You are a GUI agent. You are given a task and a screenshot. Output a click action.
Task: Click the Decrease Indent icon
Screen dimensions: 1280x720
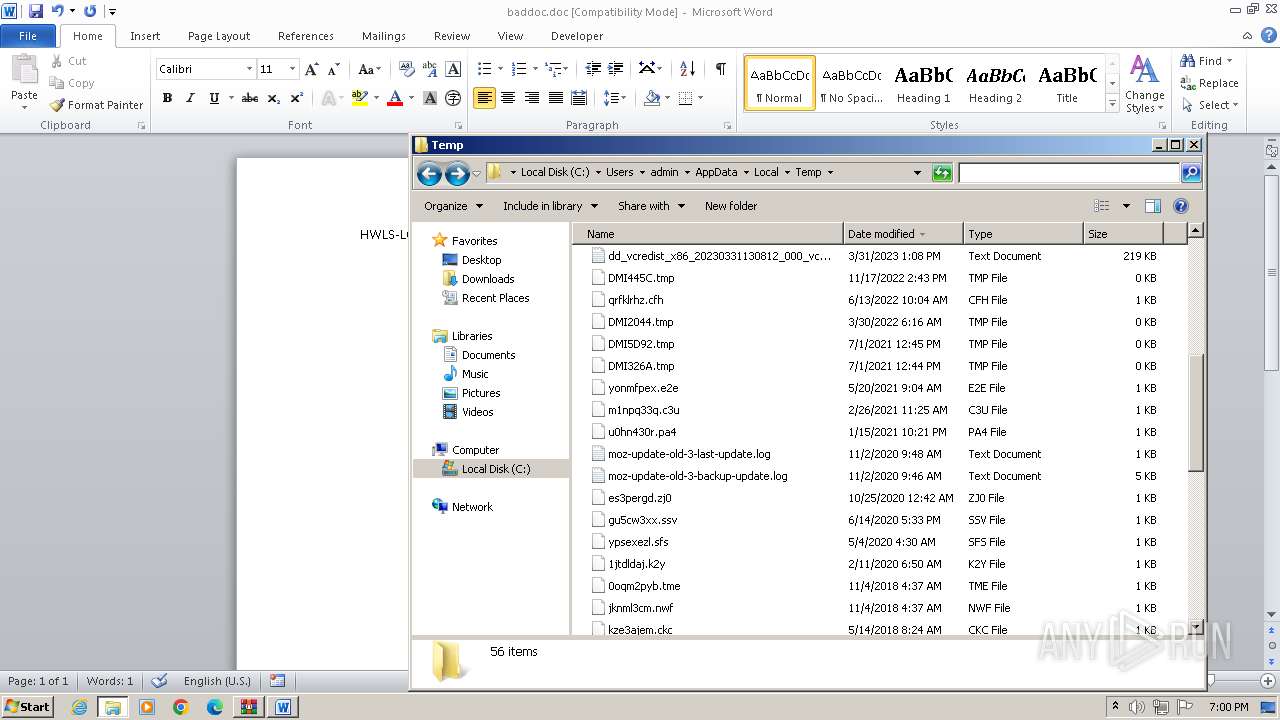click(x=593, y=69)
